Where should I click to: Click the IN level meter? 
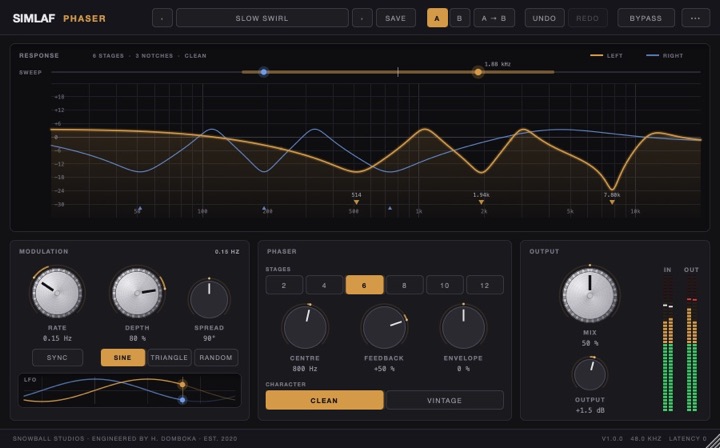pyautogui.click(x=668, y=343)
